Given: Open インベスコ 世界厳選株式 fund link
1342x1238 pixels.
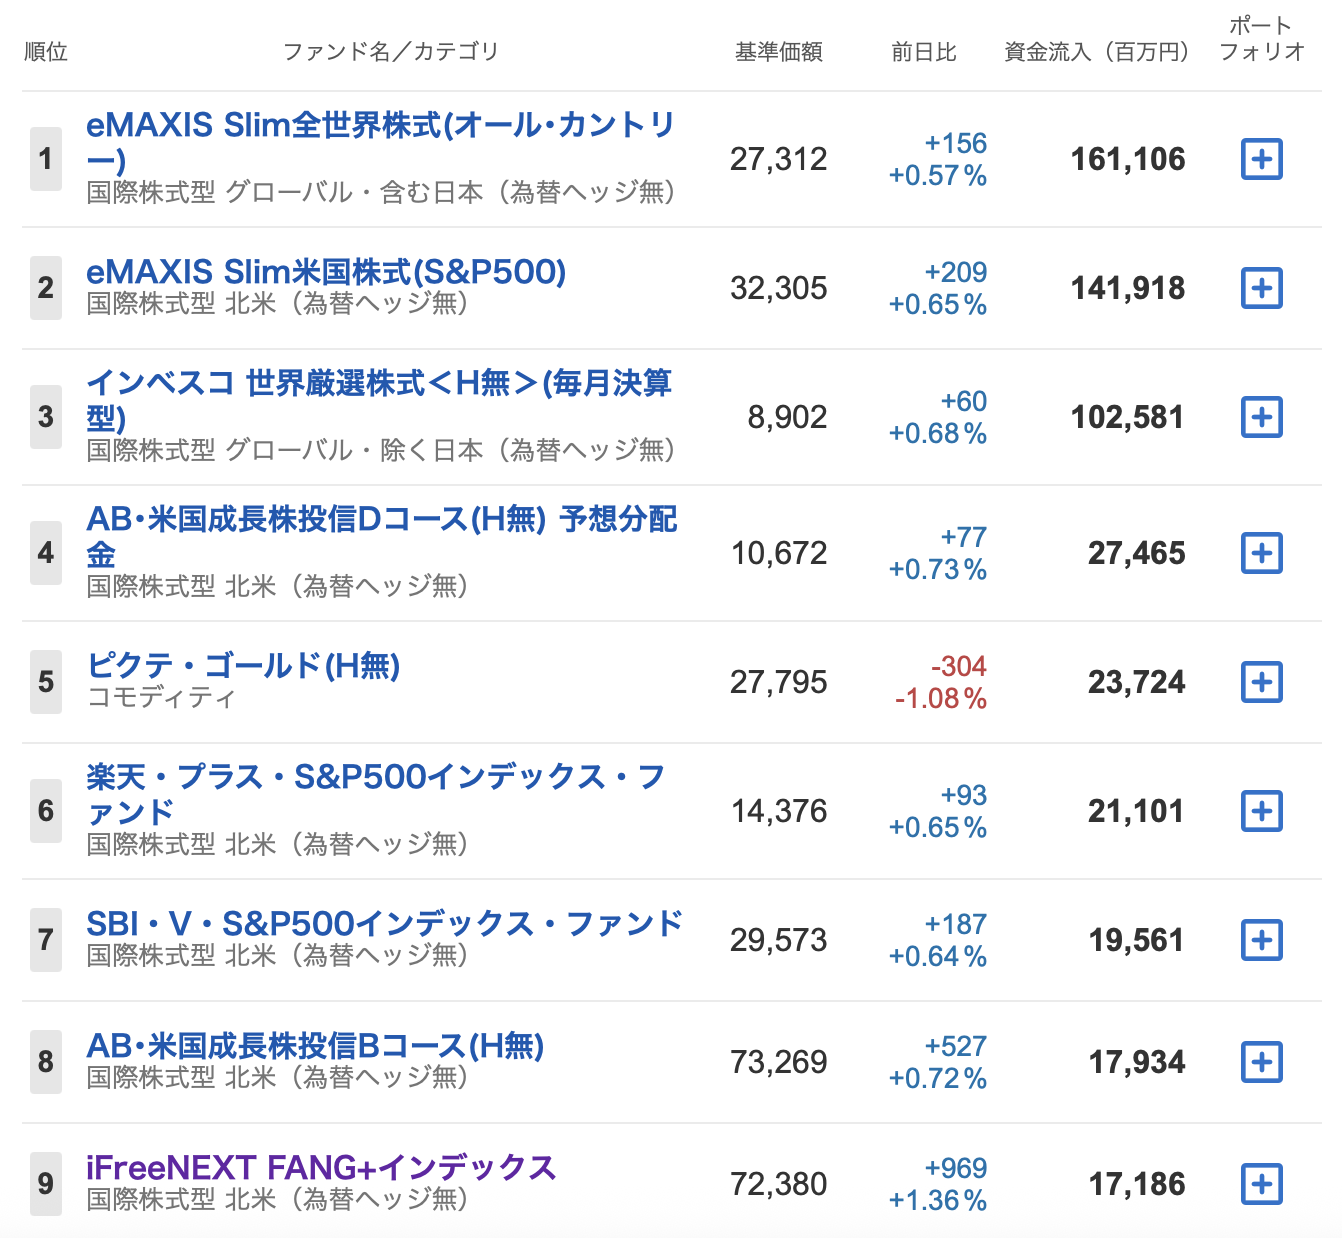Looking at the screenshot, I should tap(379, 400).
